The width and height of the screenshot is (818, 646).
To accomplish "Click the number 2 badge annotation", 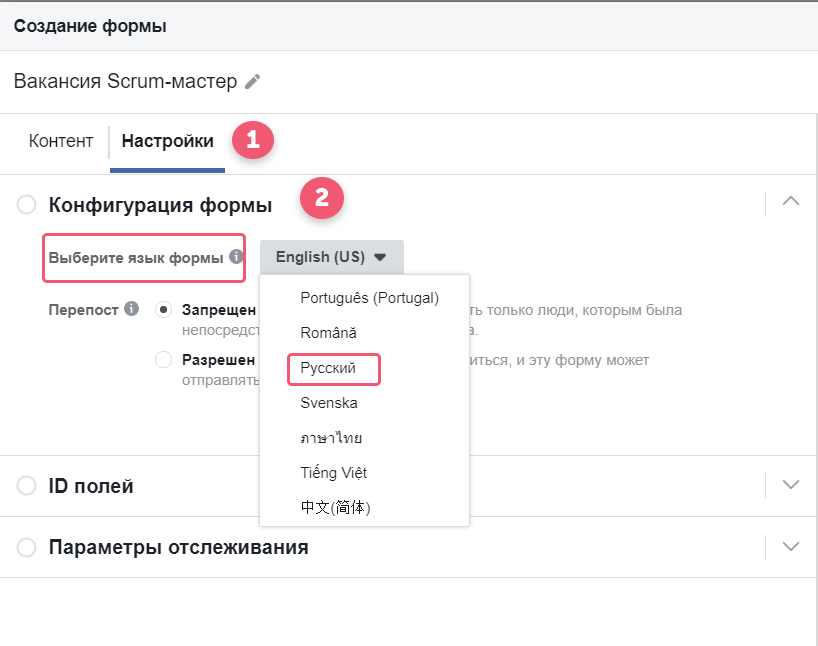I will coord(320,198).
